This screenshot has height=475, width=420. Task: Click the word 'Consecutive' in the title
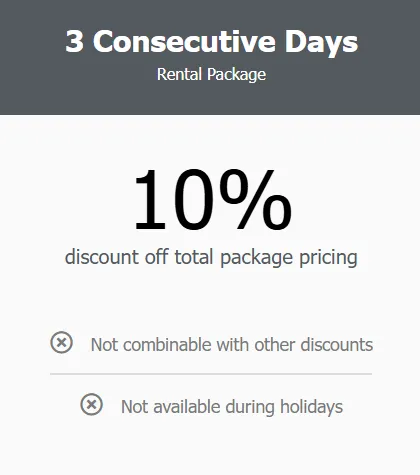click(x=184, y=41)
